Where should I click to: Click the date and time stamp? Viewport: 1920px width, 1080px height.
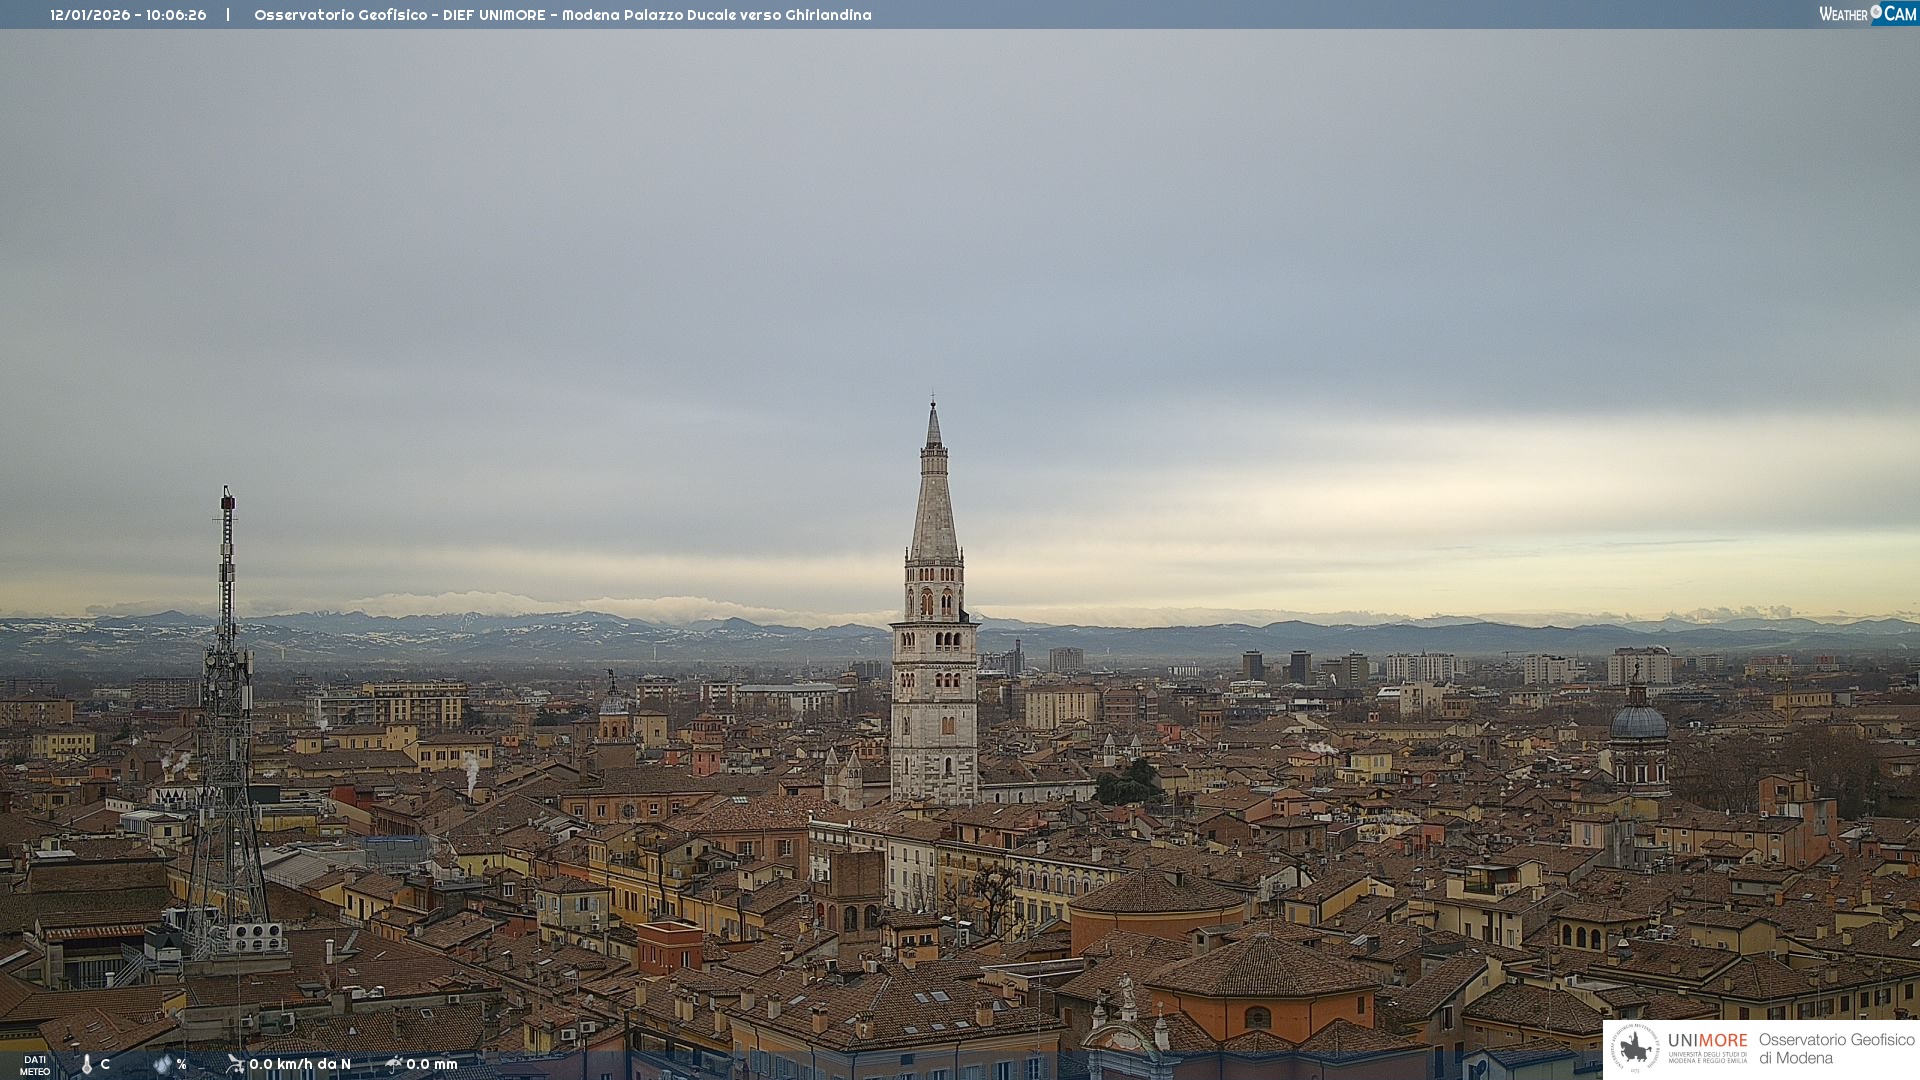coord(128,15)
